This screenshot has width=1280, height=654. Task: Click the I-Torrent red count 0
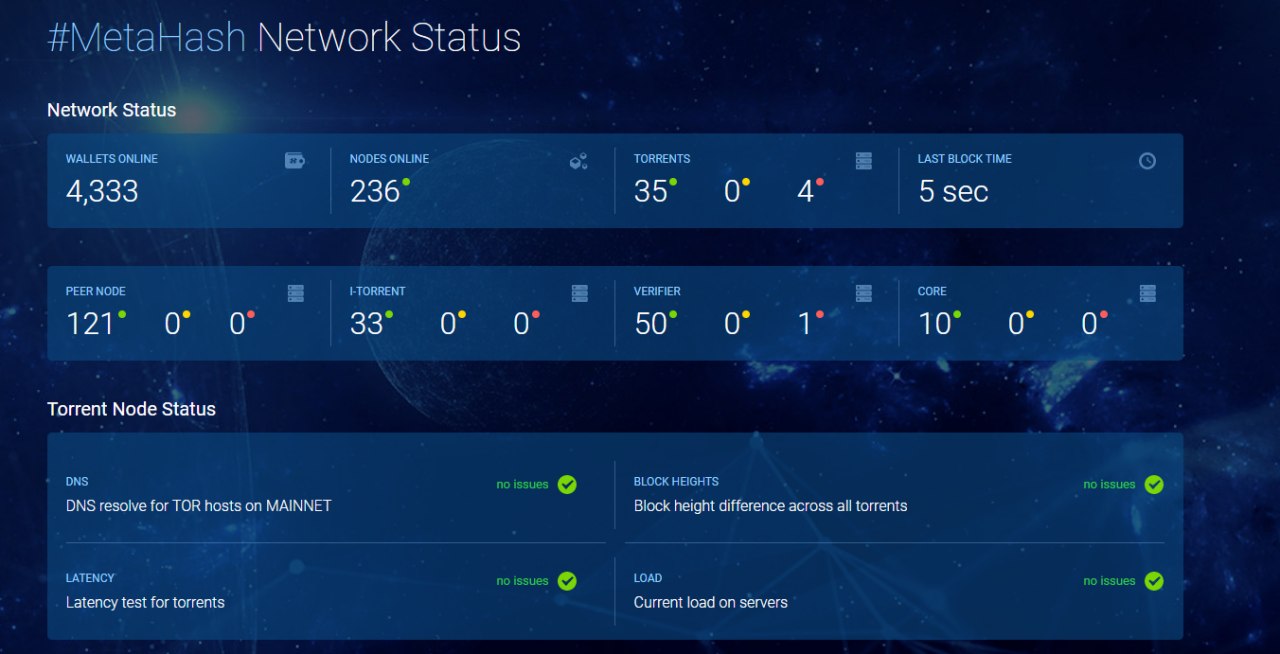pyautogui.click(x=521, y=324)
